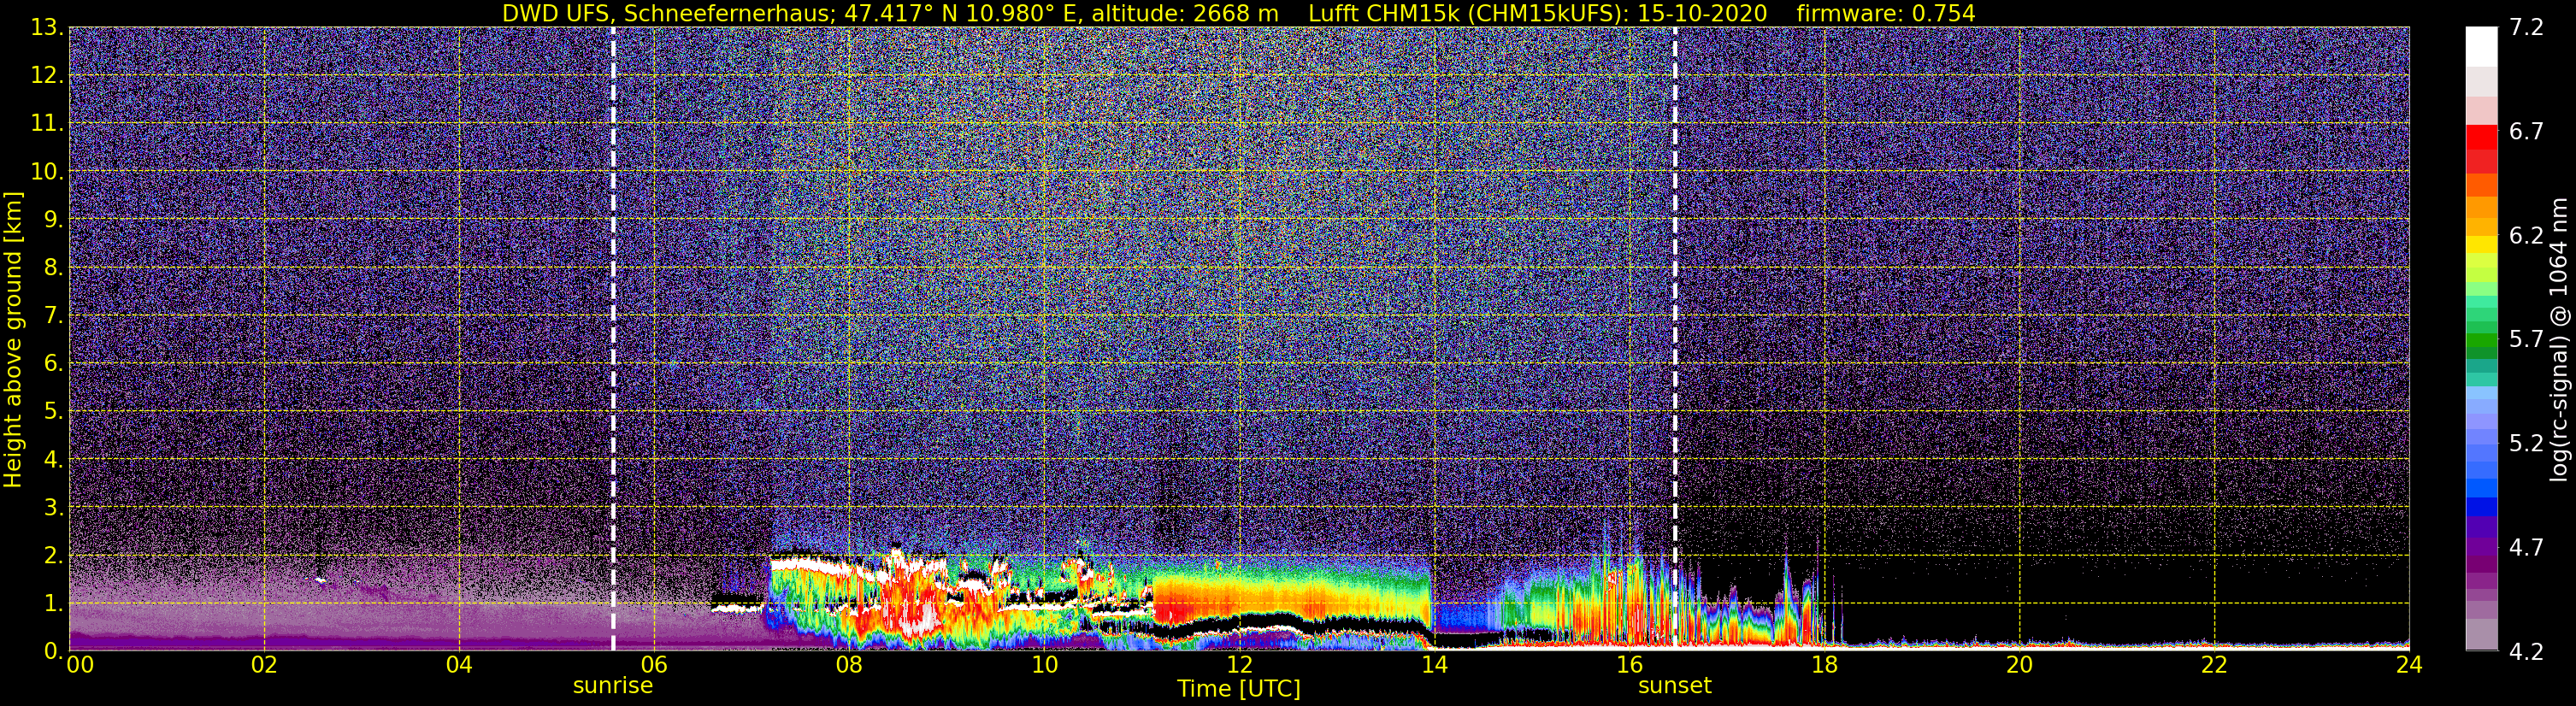Screen dimensions: 2576x706
Task: Click the 'firmware: 0.754' text
Action: coord(1886,13)
